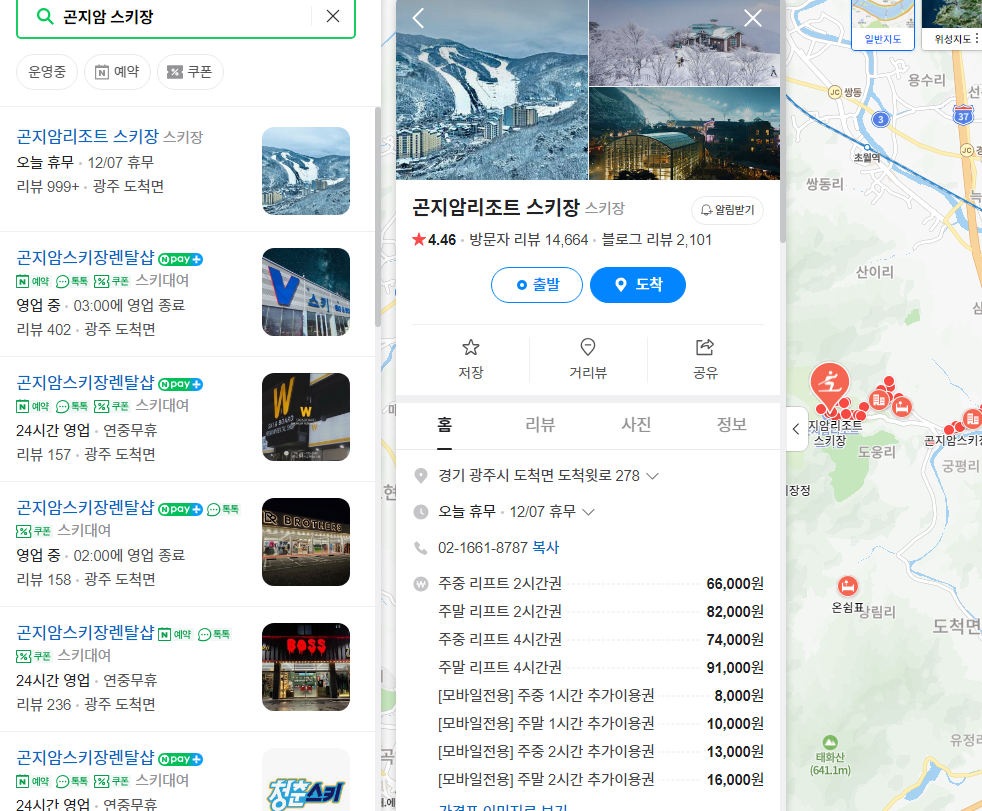Expand the 오늘 휴무 business hours chevron
The image size is (982, 811).
pyautogui.click(x=588, y=512)
